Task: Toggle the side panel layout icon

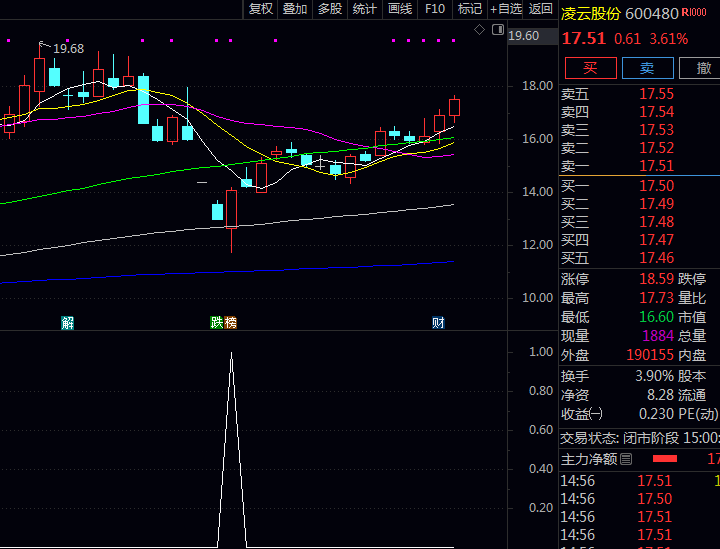Action: click(x=498, y=30)
